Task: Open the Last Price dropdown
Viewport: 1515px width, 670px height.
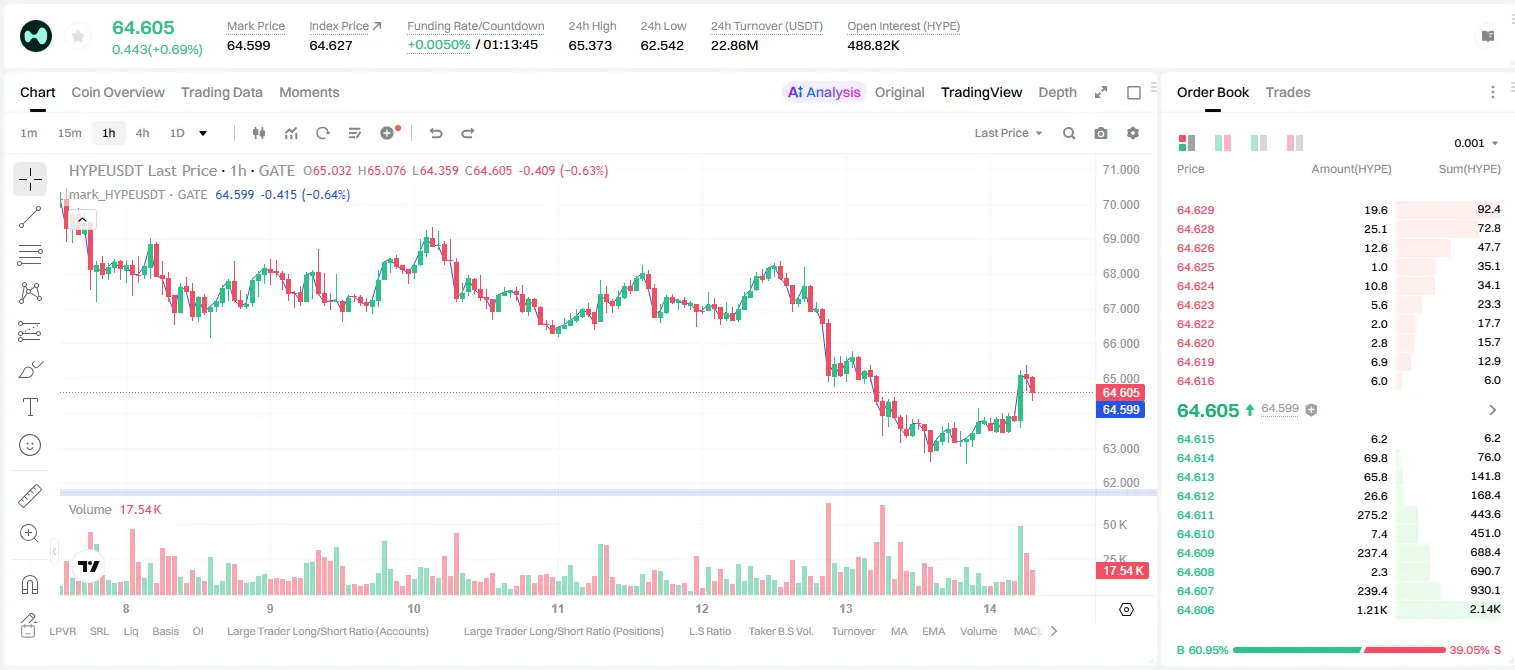Action: coord(1009,133)
